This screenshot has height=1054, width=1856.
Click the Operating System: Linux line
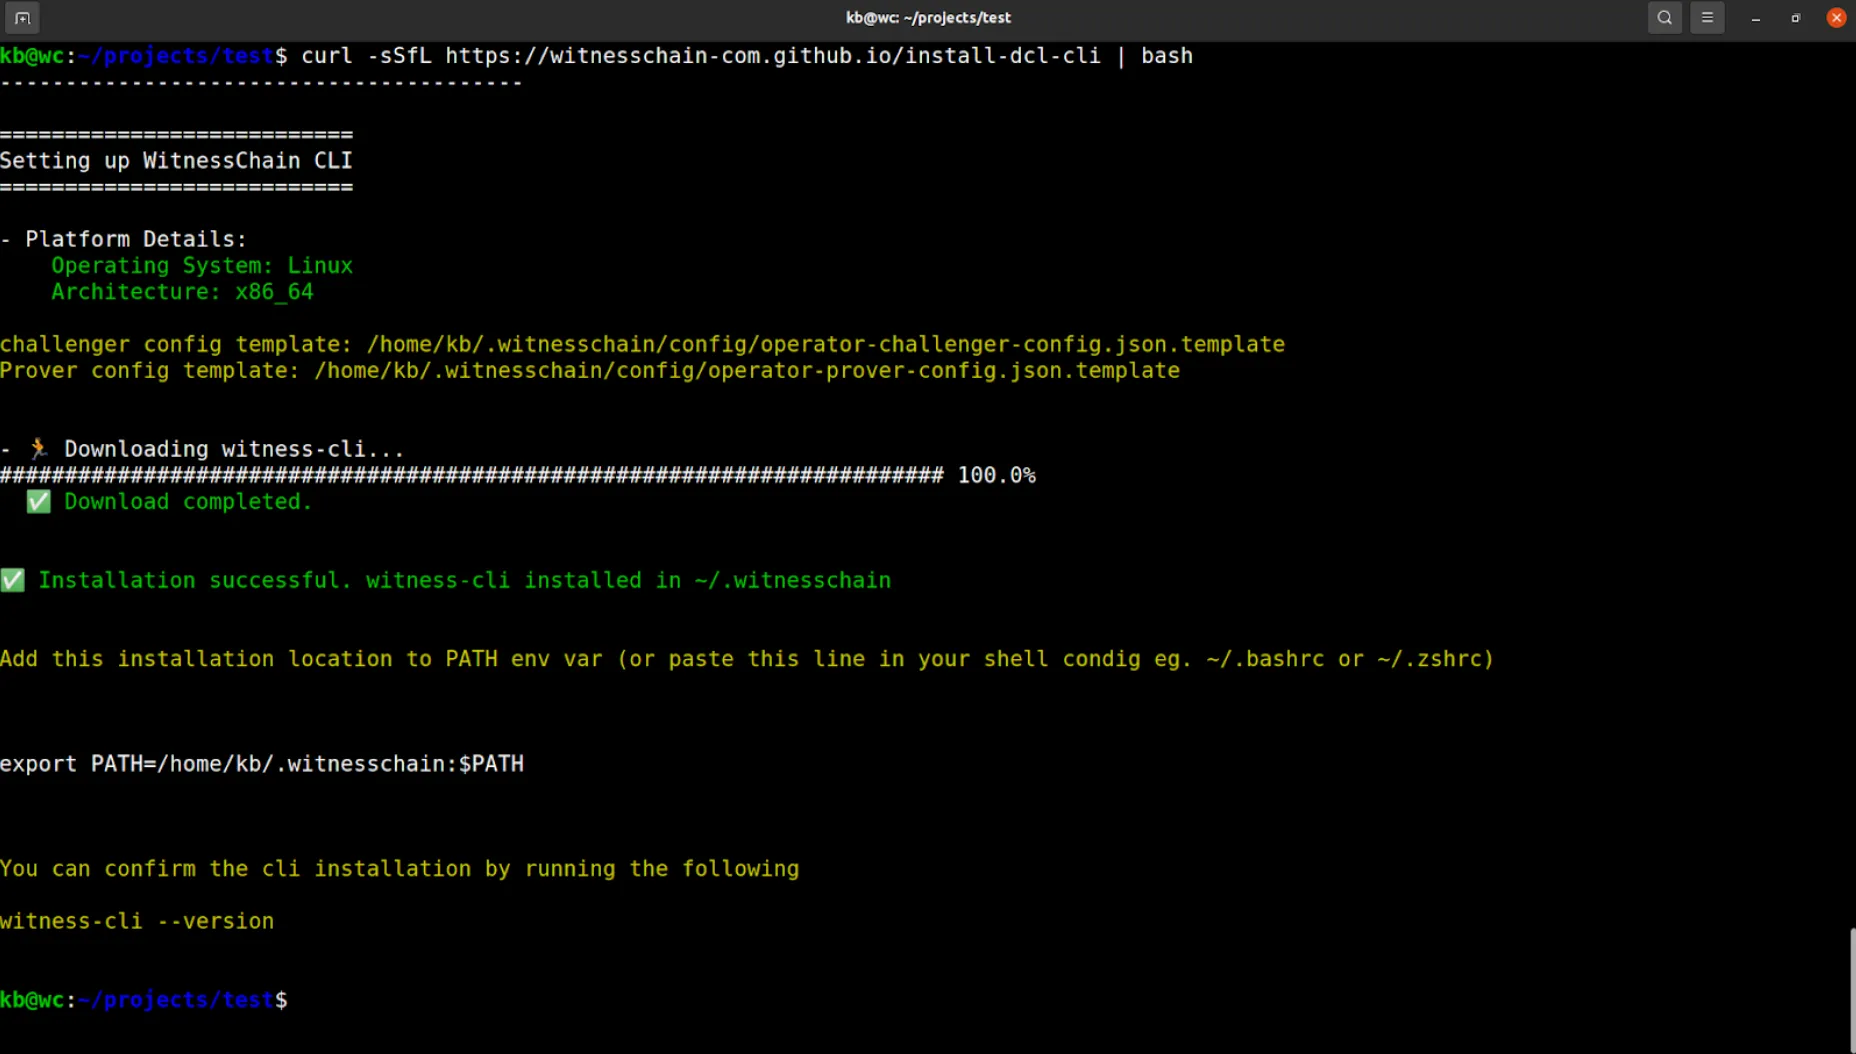click(x=202, y=266)
